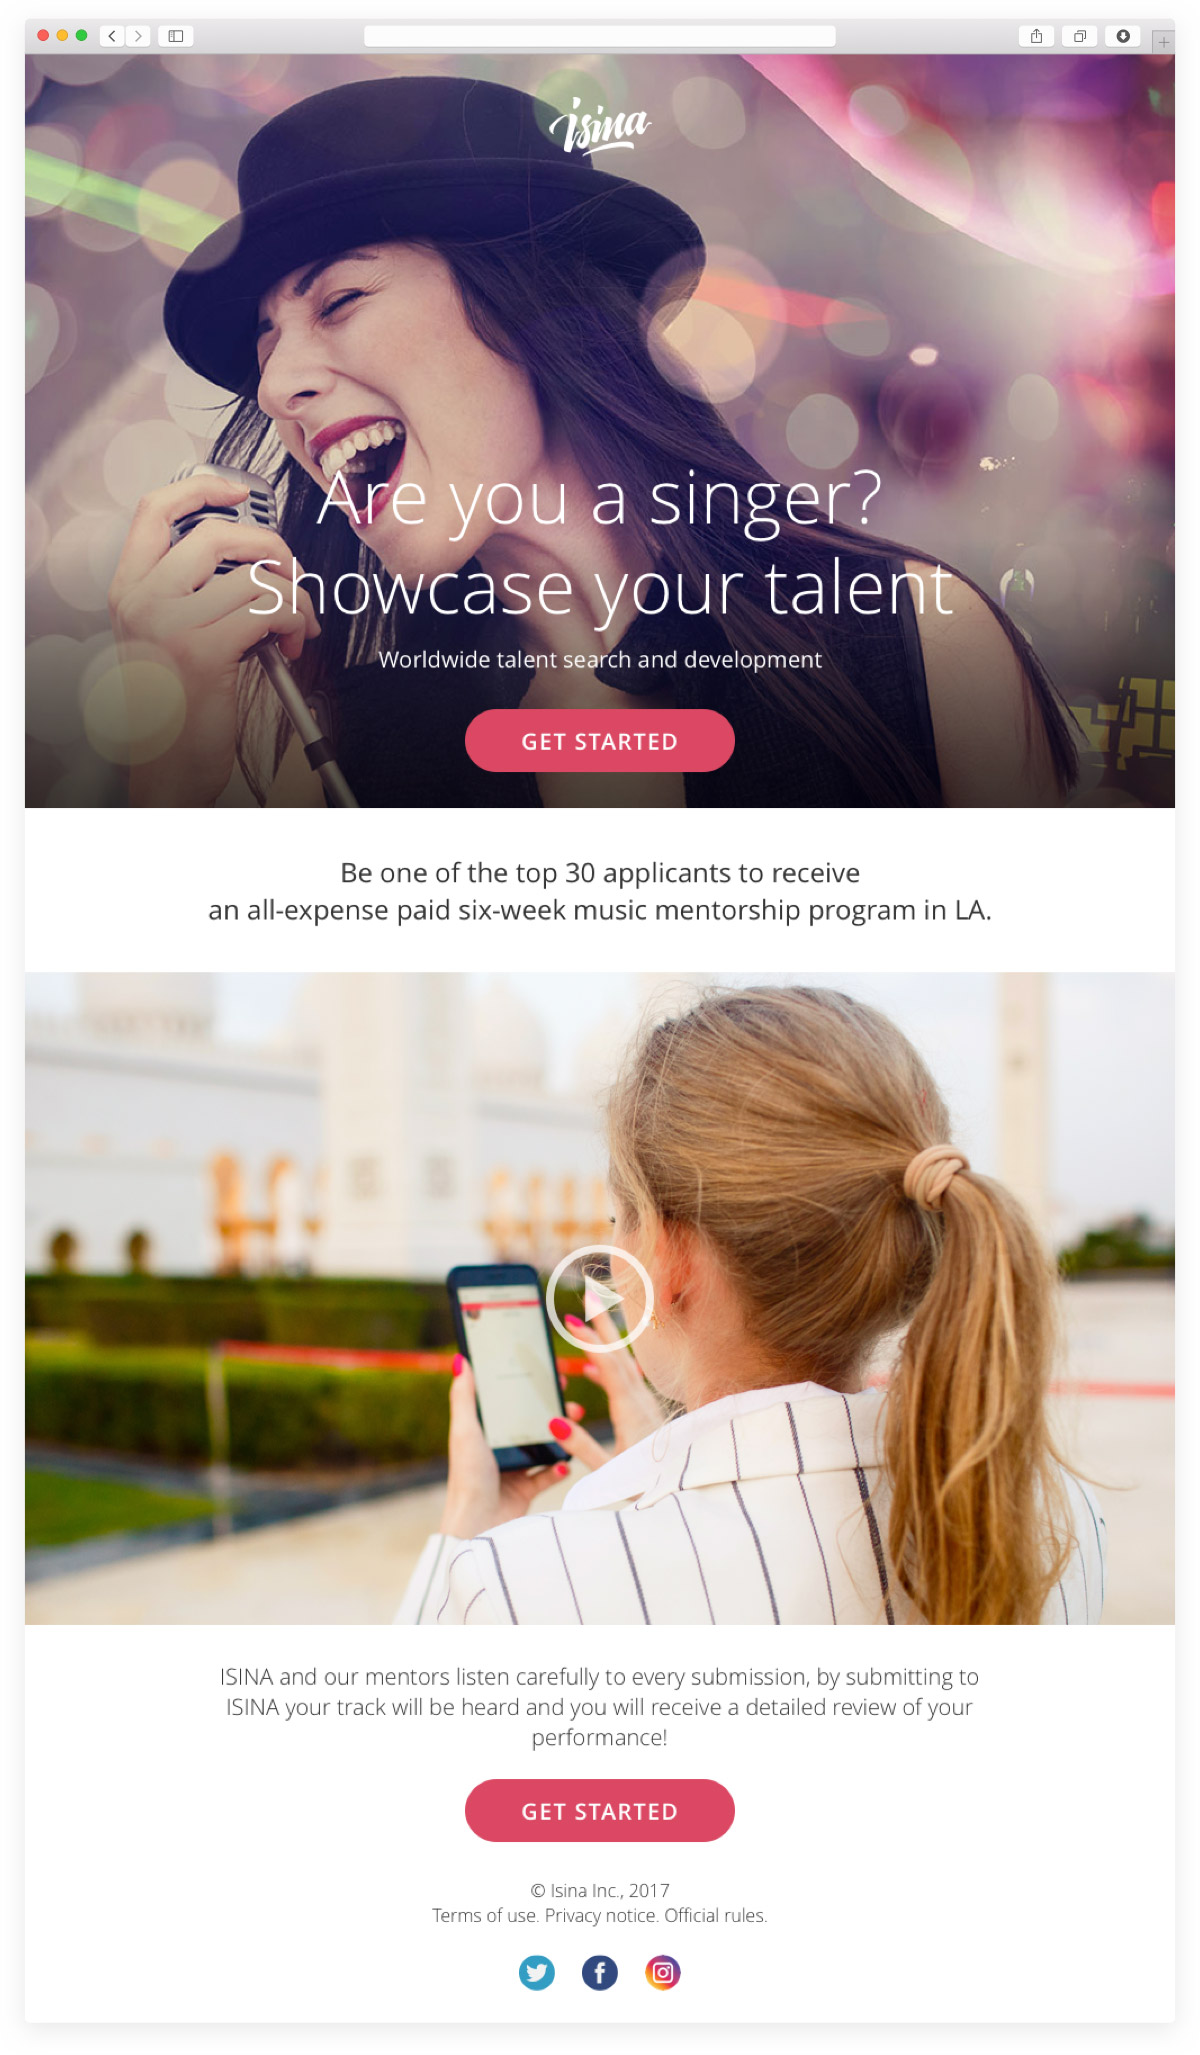
Task: Go back using the browser back arrow
Action: coord(112,36)
